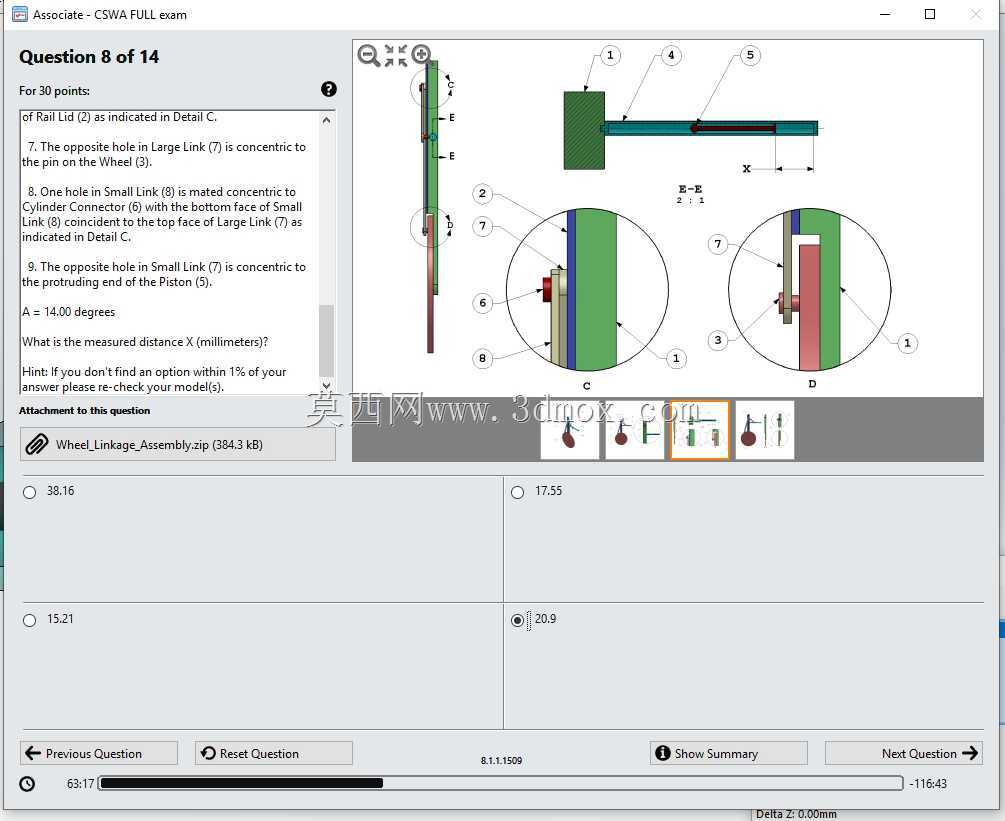1005x821 pixels.
Task: Click balloon 8 in Detail C
Action: click(x=483, y=358)
